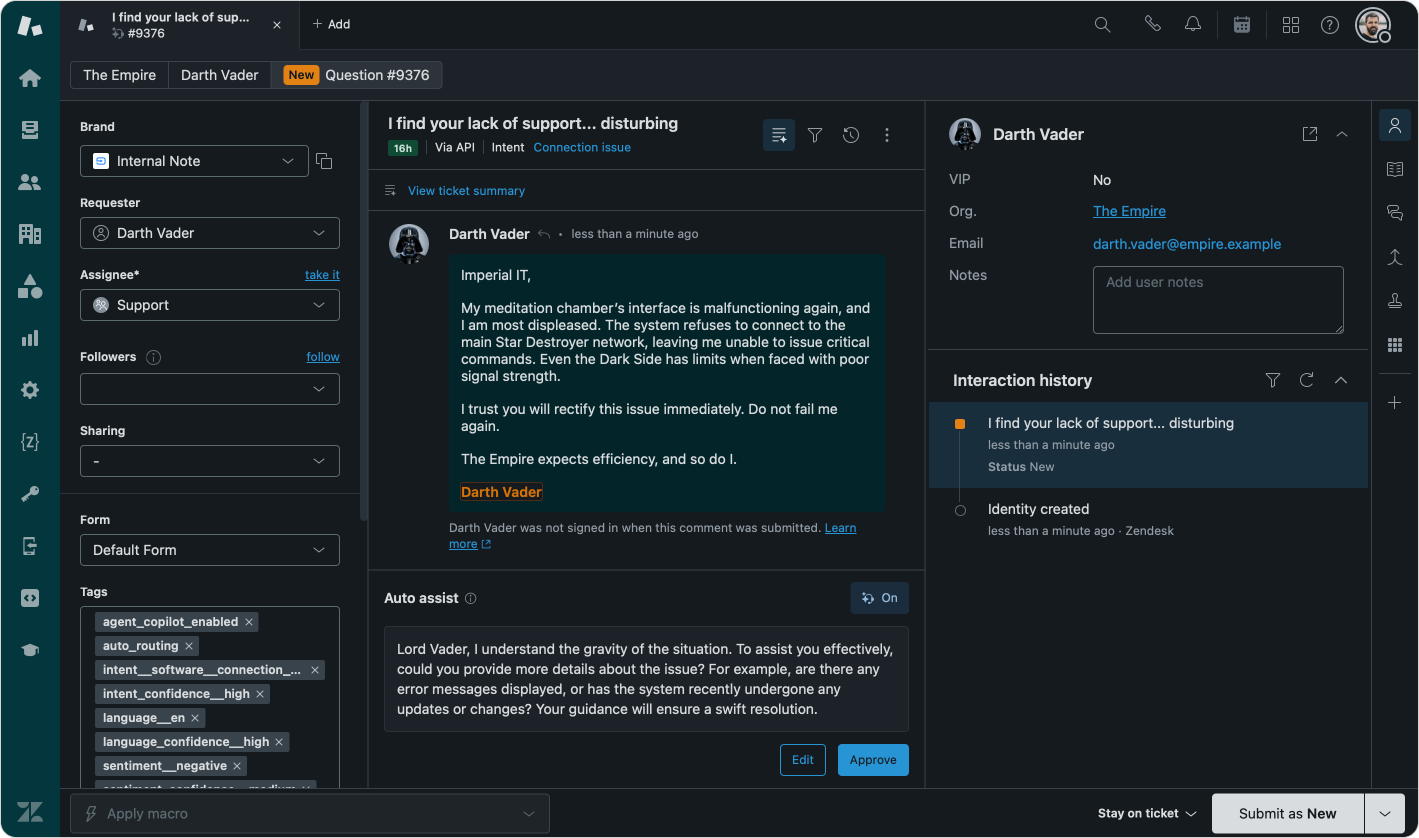Image resolution: width=1419 pixels, height=838 pixels.
Task: Select the Question #9376 breadcrumb tab
Action: 356,75
